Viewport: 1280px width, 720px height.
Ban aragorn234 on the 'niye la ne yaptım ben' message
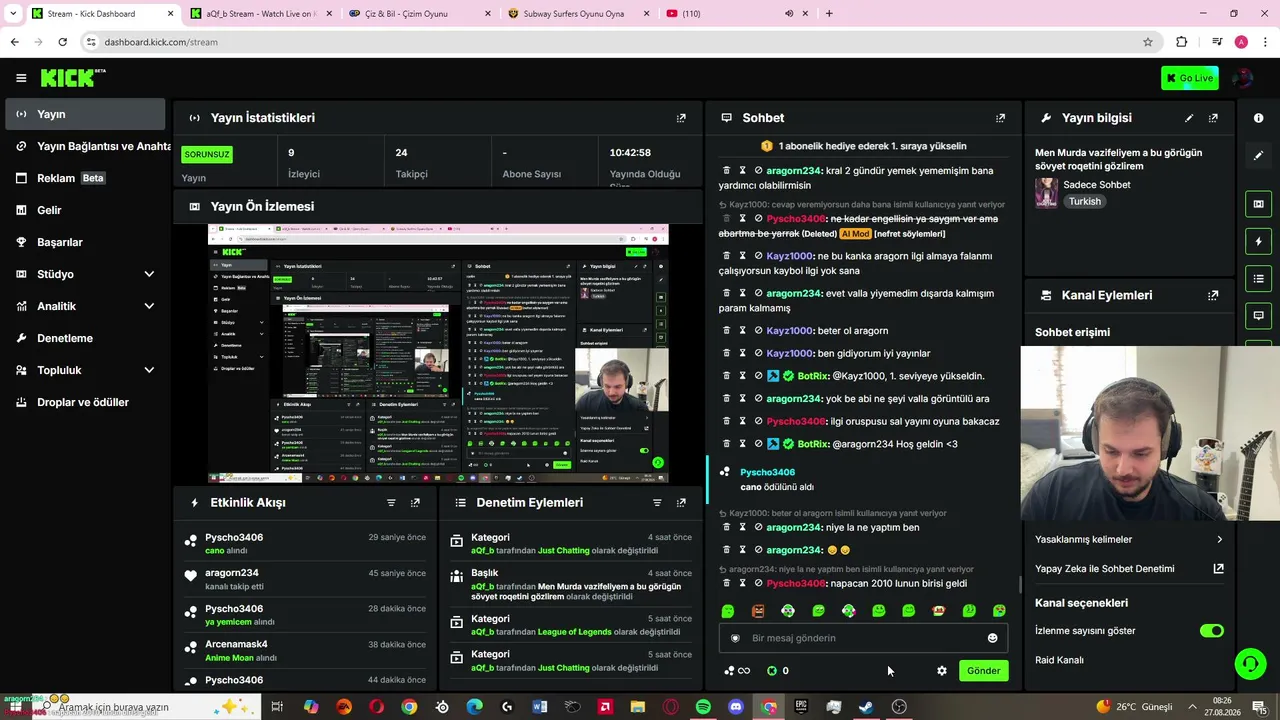758,528
